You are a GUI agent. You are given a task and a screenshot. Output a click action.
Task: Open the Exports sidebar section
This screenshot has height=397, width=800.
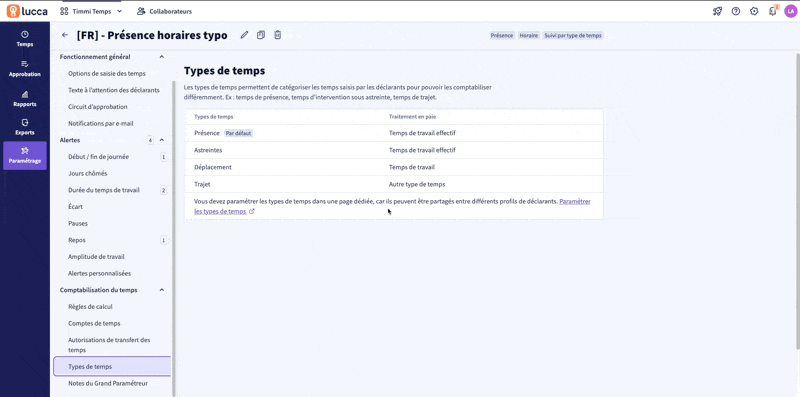tap(25, 127)
